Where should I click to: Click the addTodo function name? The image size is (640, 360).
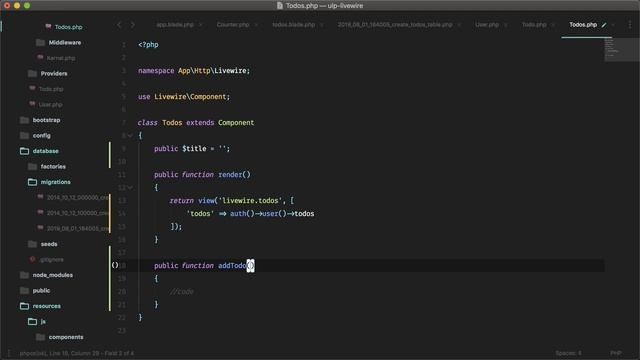232,266
